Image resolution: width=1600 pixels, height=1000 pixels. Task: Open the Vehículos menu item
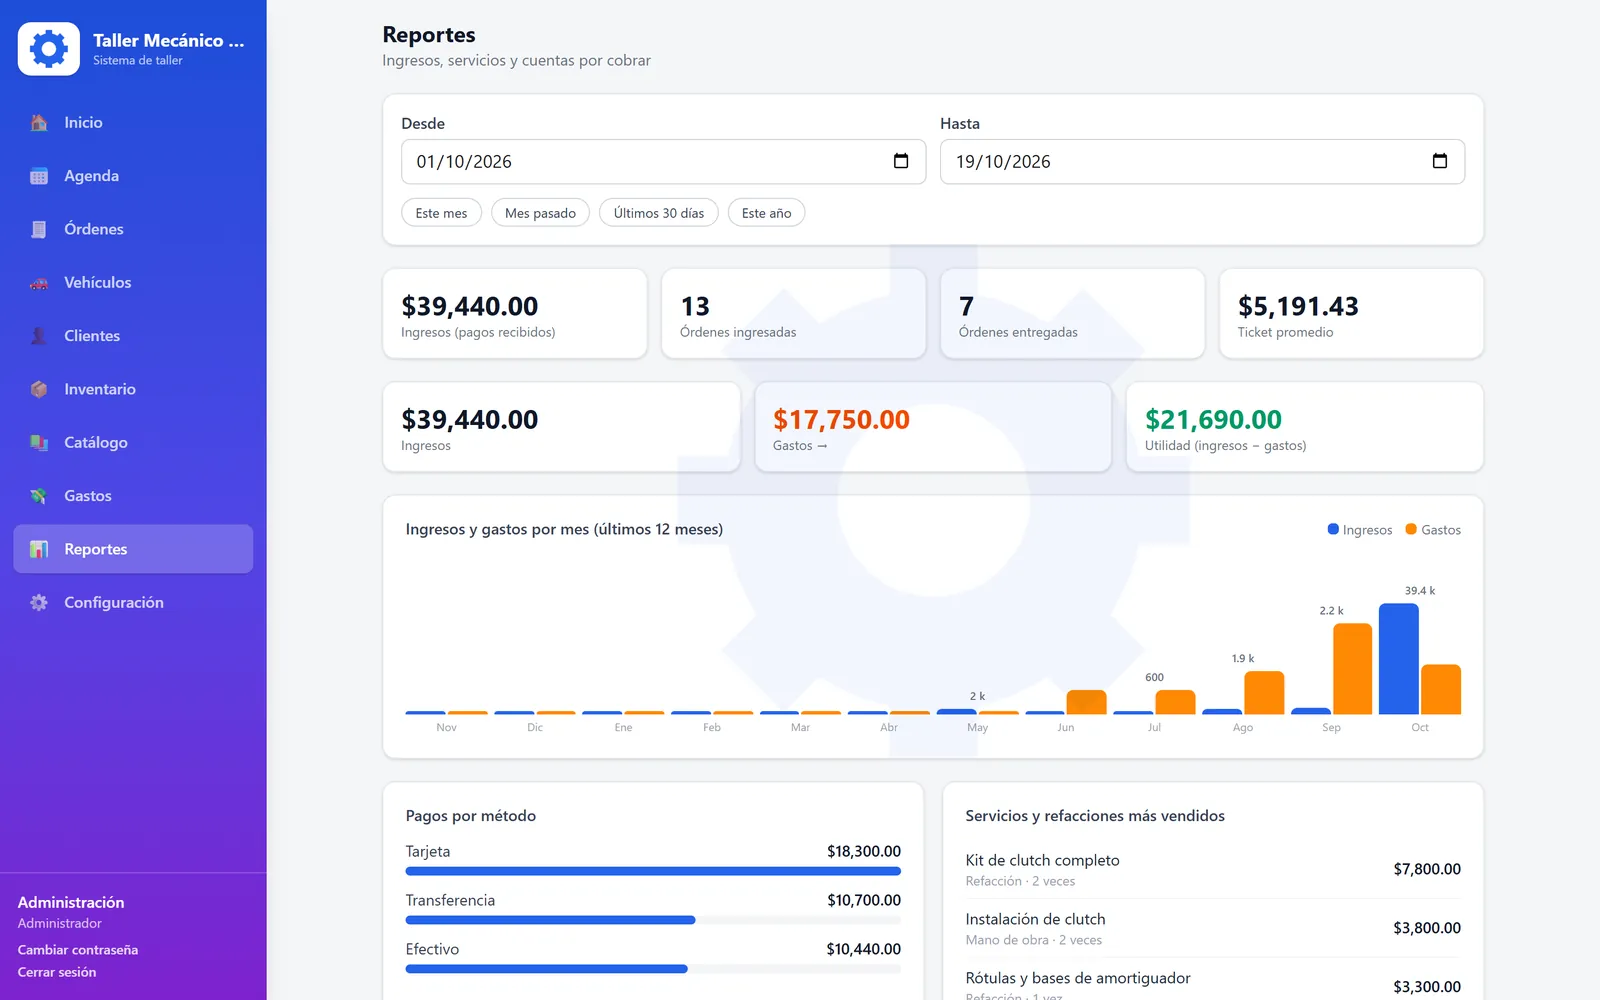(133, 283)
